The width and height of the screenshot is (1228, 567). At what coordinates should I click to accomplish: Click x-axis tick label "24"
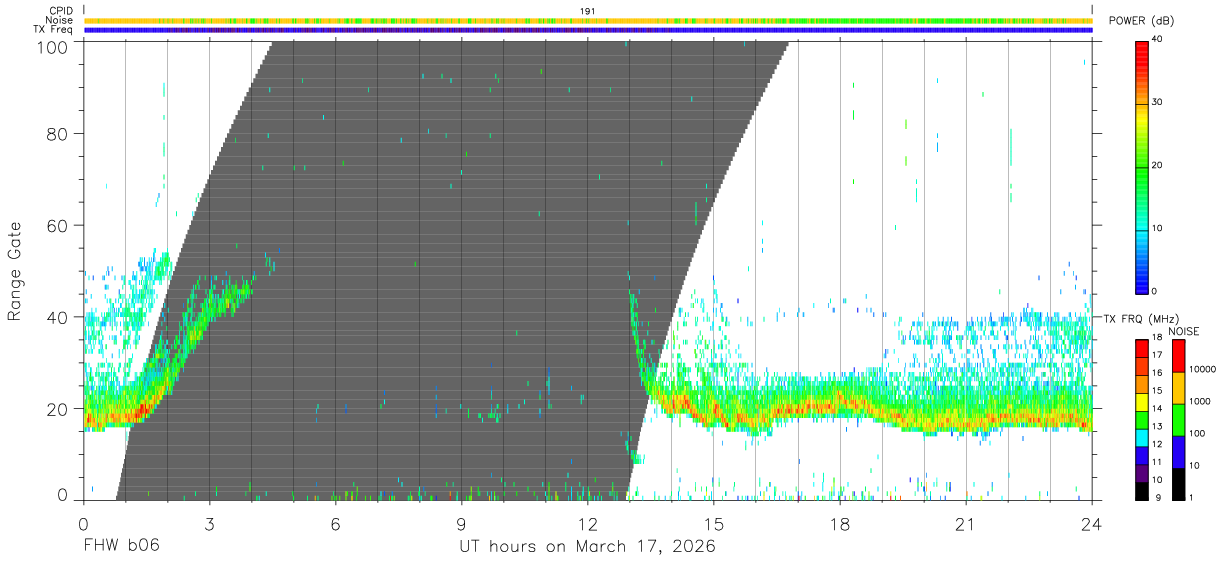1091,525
